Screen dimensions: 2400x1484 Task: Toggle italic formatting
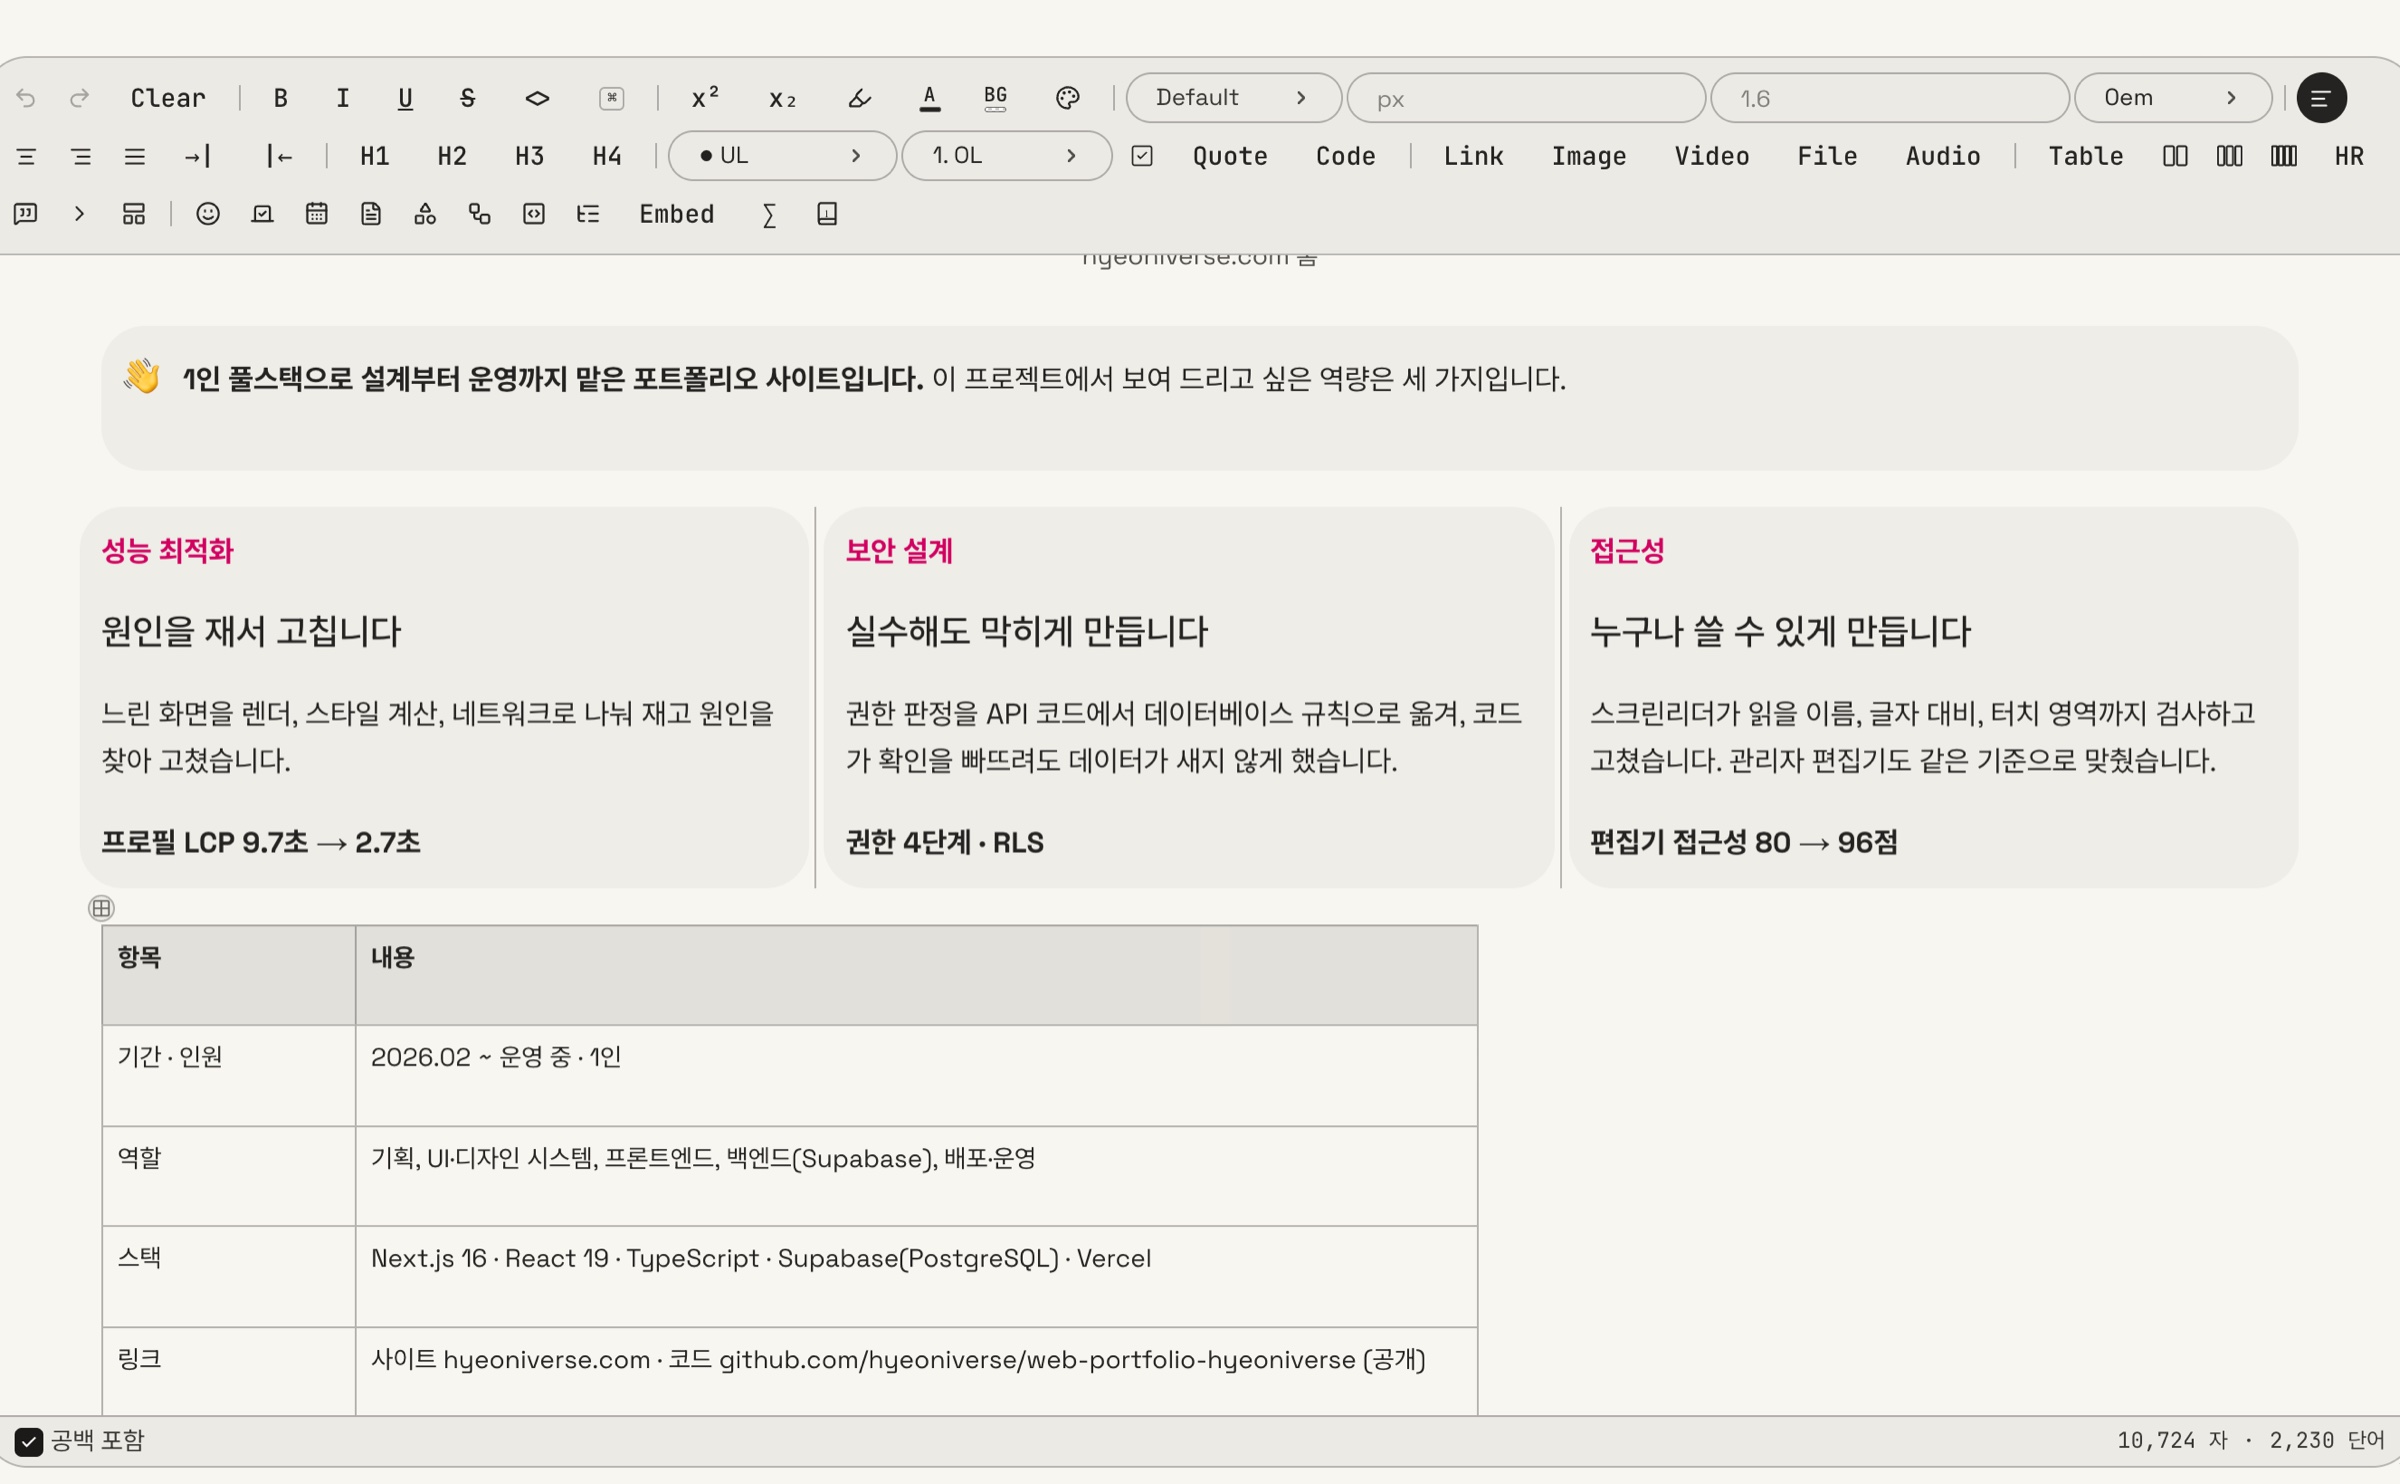(x=342, y=98)
